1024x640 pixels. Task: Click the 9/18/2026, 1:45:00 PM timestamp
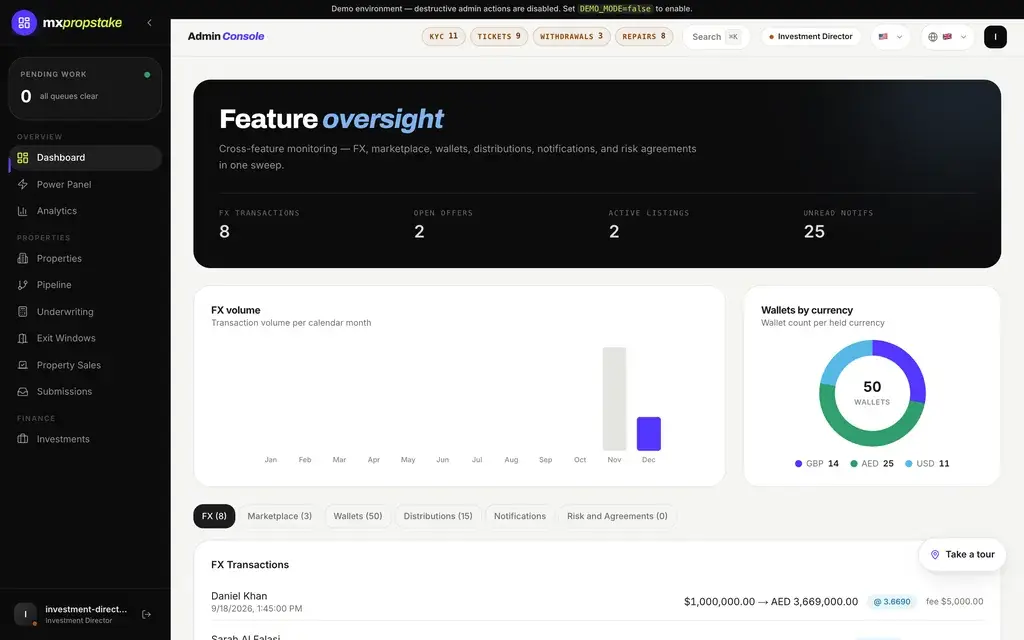pos(257,609)
